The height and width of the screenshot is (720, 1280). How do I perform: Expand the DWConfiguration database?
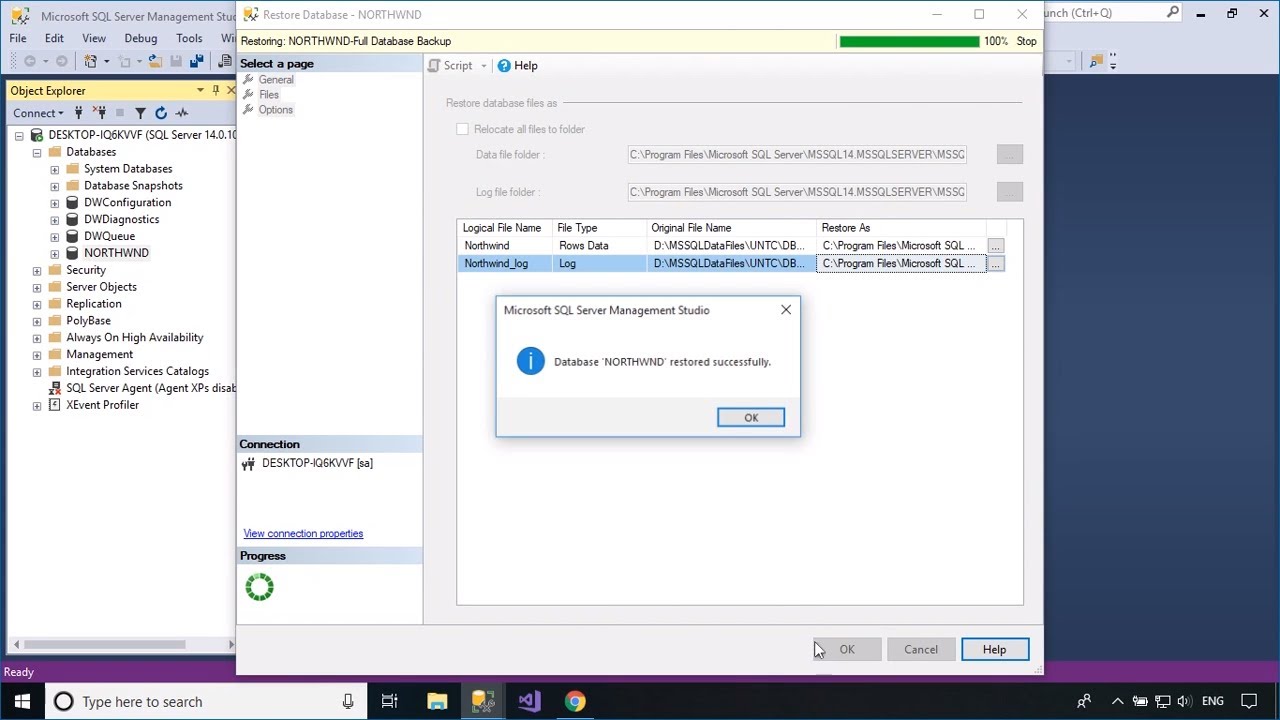[55, 203]
